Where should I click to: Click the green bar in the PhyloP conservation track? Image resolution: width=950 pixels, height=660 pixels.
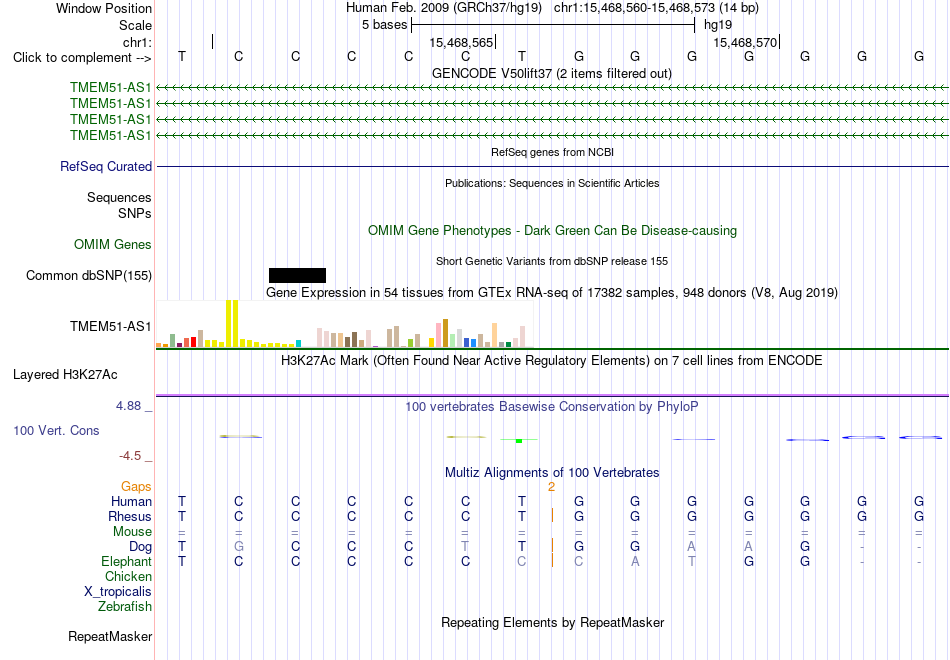[519, 440]
